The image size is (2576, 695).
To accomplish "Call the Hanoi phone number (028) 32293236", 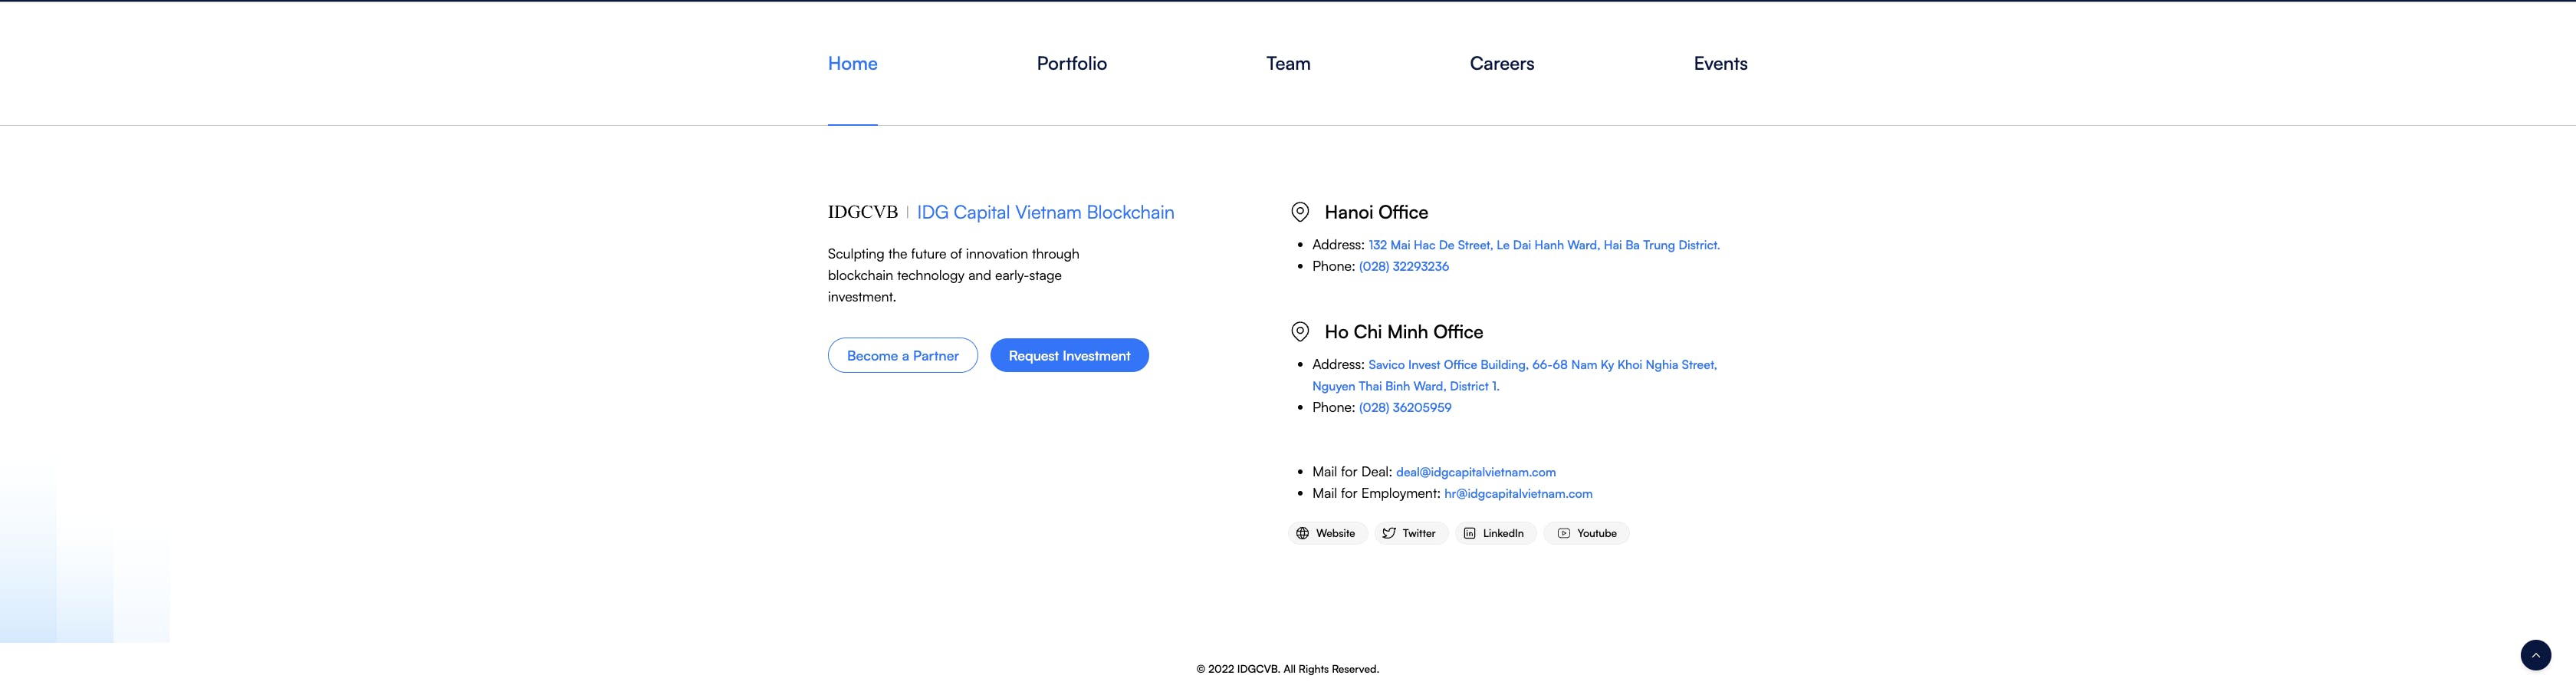I will point(1404,266).
